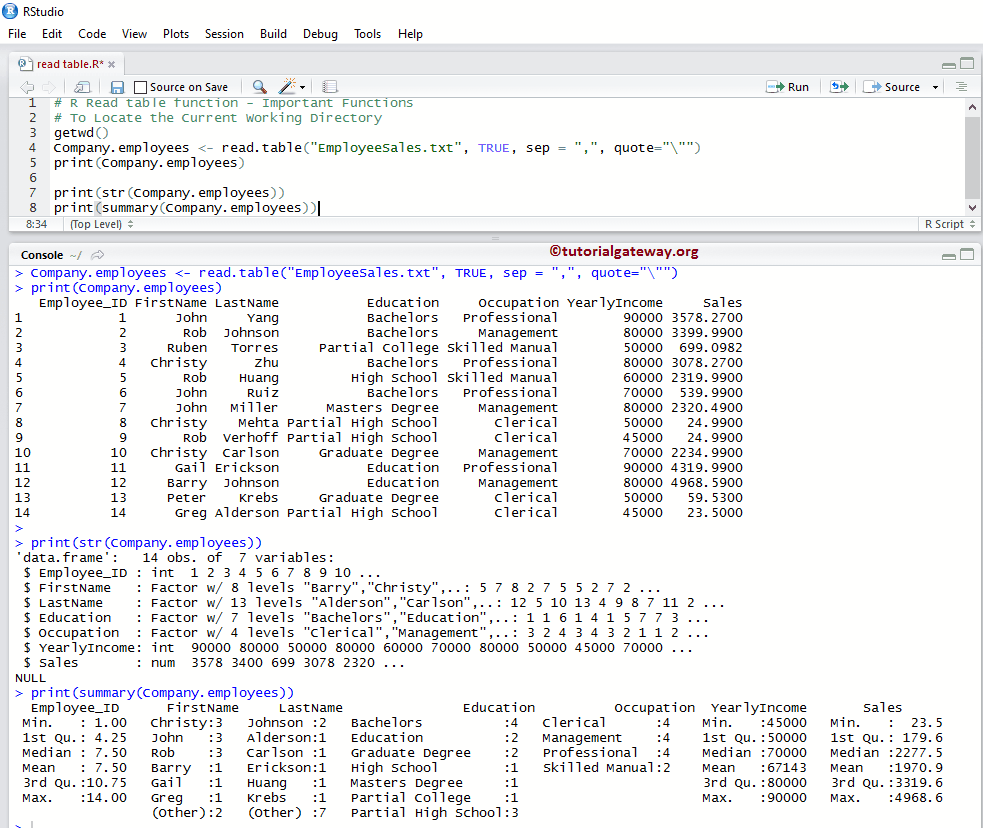Viewport: 983px width, 828px height.
Task: Select the read table.R editor tab
Action: click(x=70, y=64)
